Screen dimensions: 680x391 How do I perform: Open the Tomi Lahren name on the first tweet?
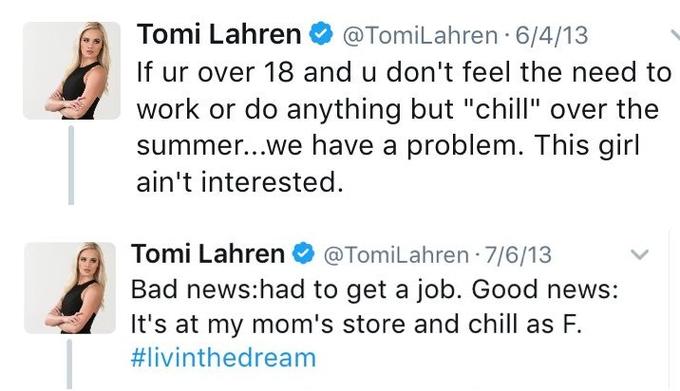click(x=219, y=34)
